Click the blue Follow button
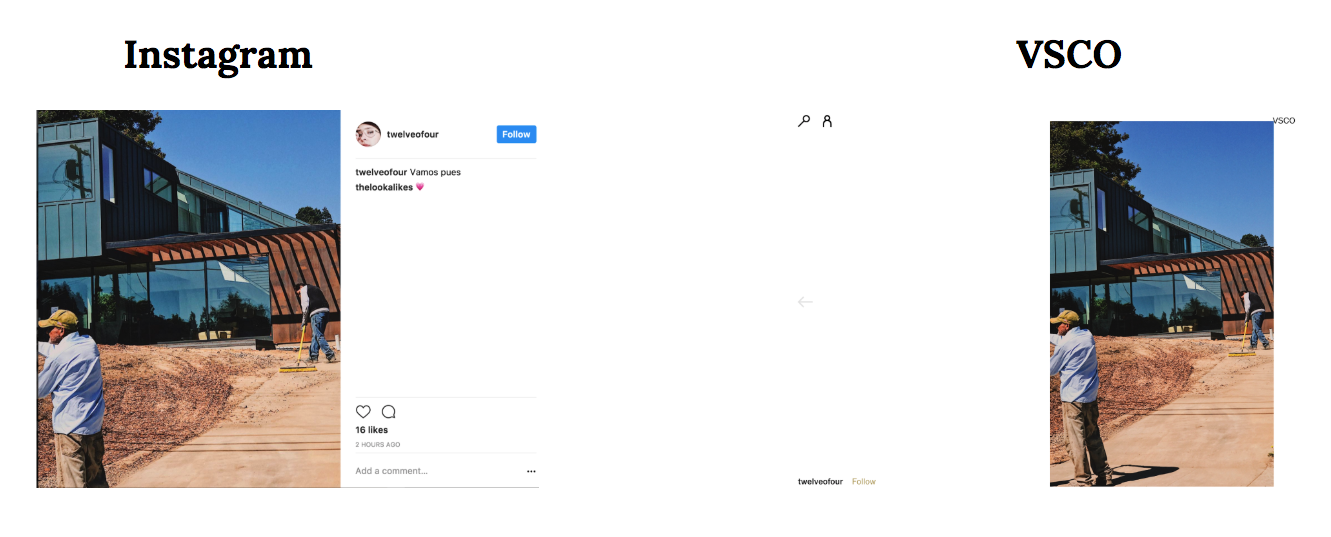The height and width of the screenshot is (537, 1331). click(516, 134)
